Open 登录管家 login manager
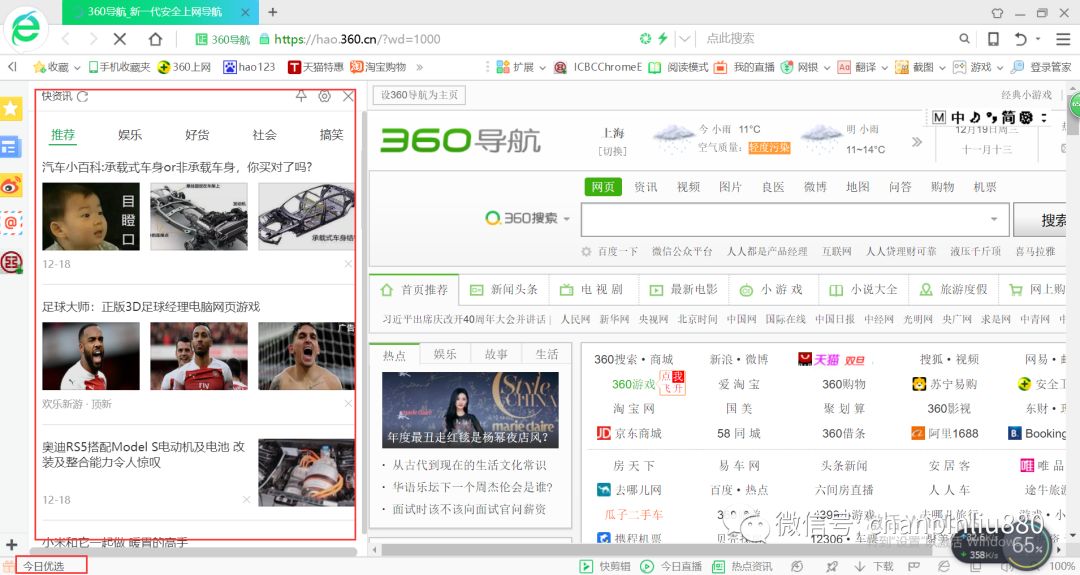 1041,67
